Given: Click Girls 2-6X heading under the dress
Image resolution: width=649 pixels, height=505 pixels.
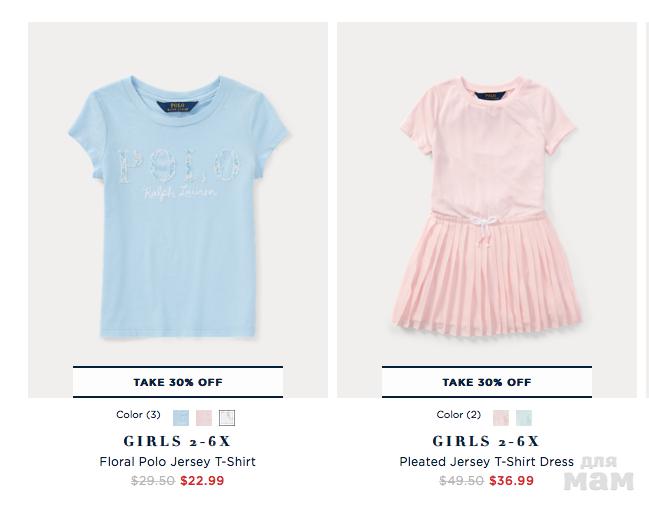Looking at the screenshot, I should click(x=486, y=441).
